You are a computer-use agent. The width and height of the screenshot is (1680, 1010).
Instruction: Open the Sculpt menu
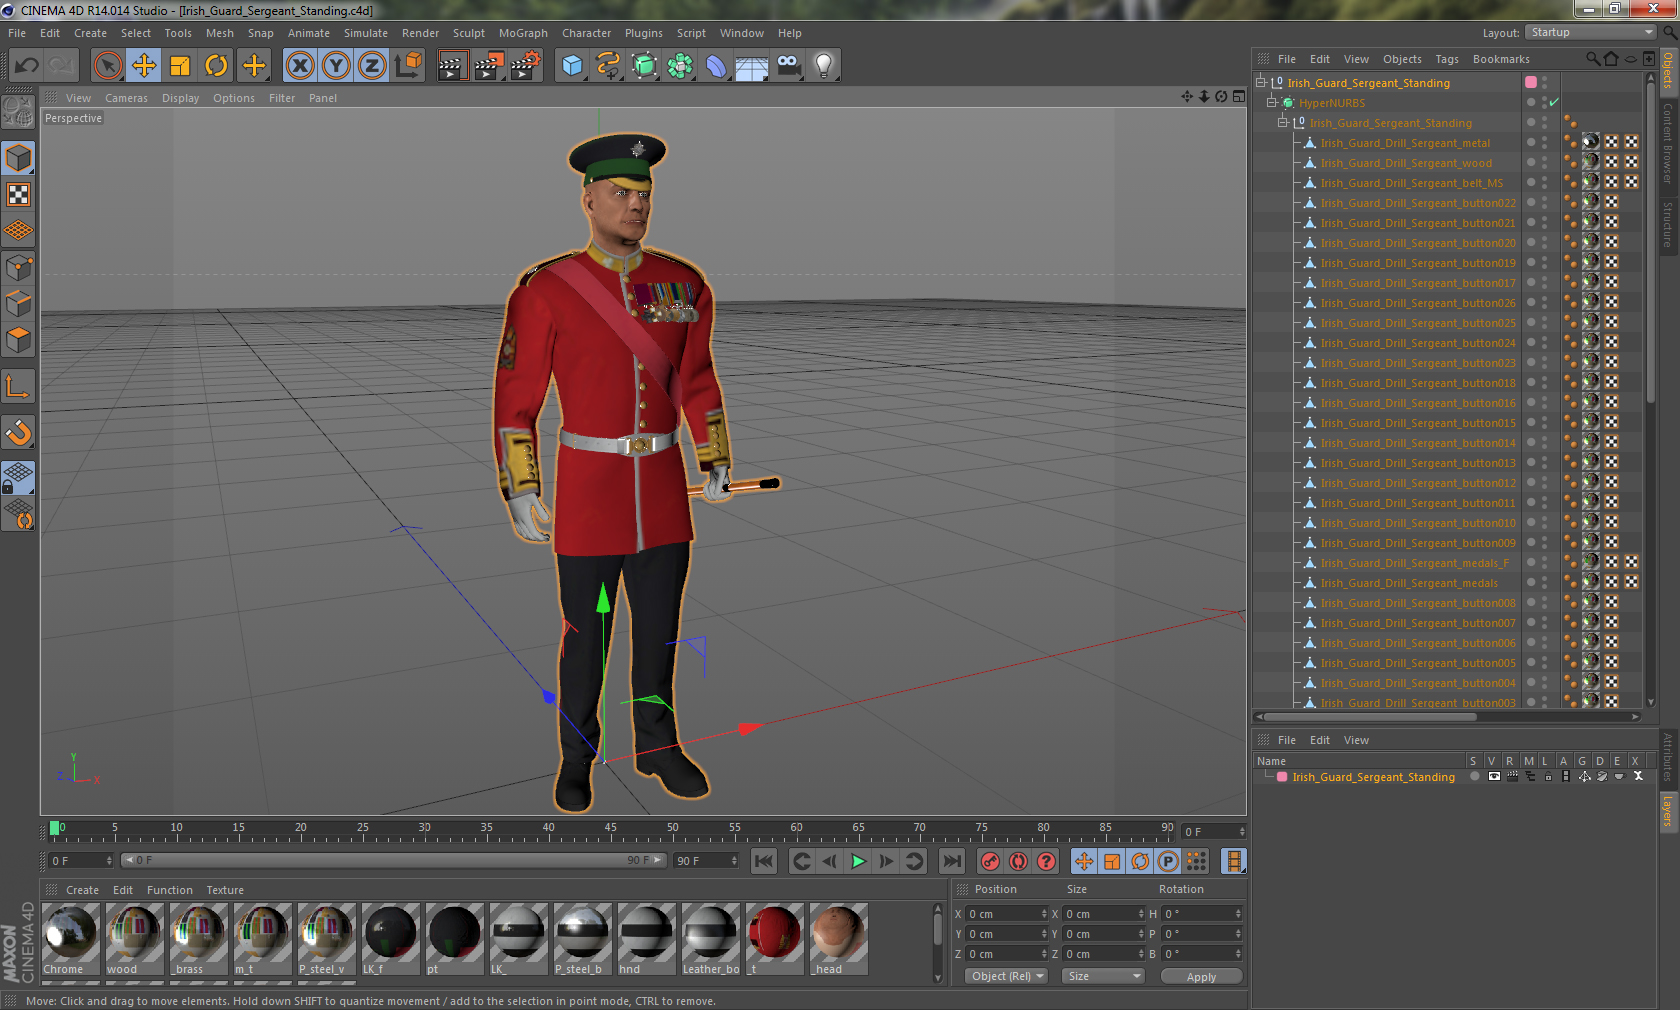(x=468, y=33)
